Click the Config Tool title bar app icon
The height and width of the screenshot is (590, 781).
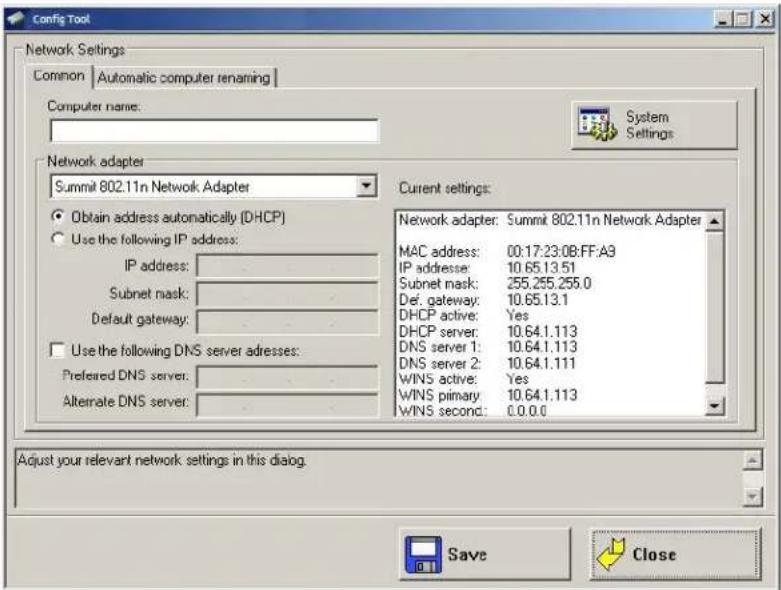pyautogui.click(x=15, y=19)
